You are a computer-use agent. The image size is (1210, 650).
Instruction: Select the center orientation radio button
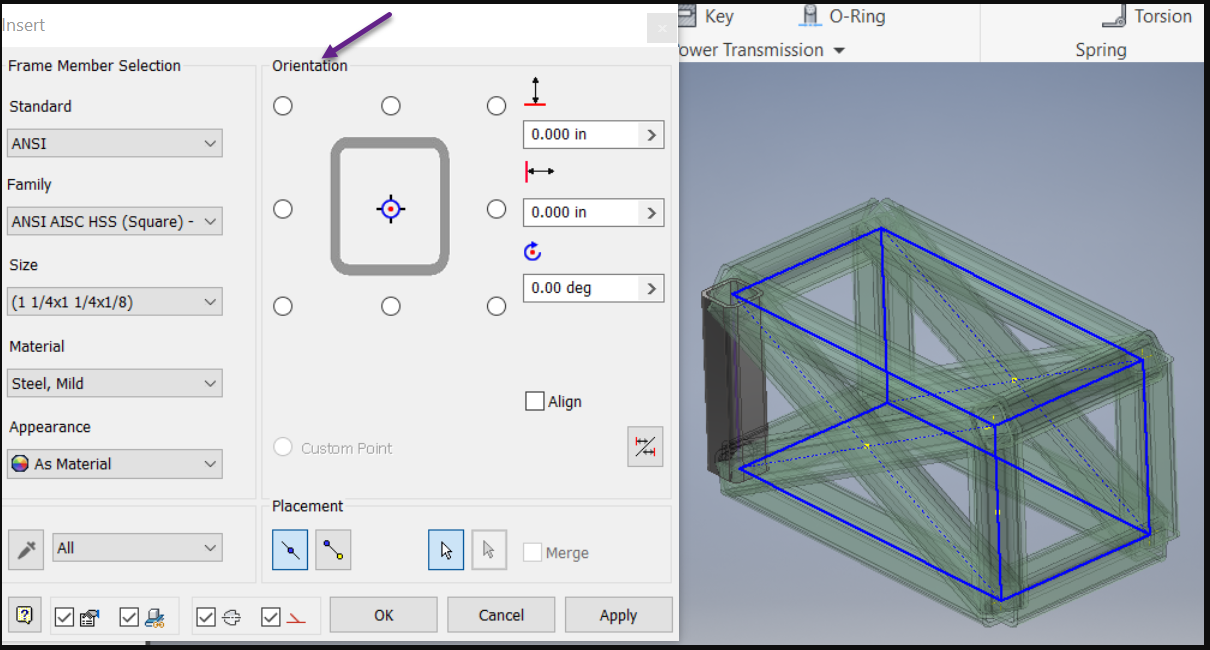pyautogui.click(x=390, y=208)
